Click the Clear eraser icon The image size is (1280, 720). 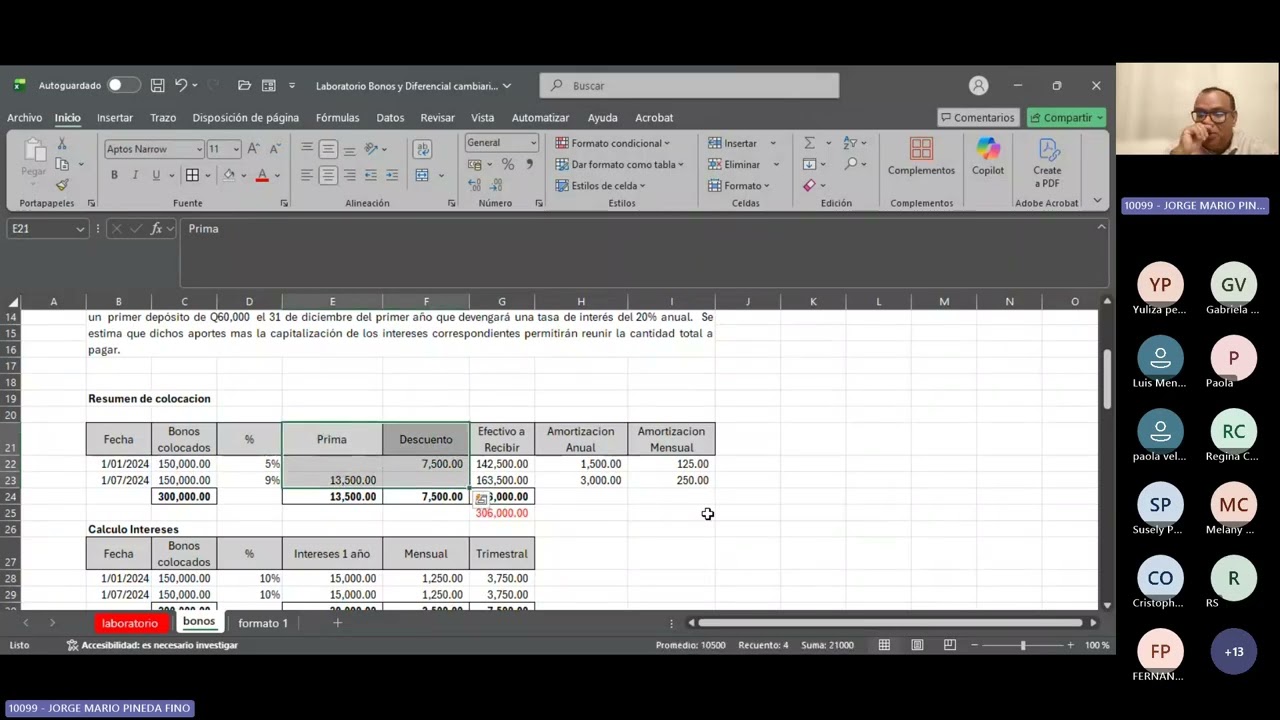809,185
